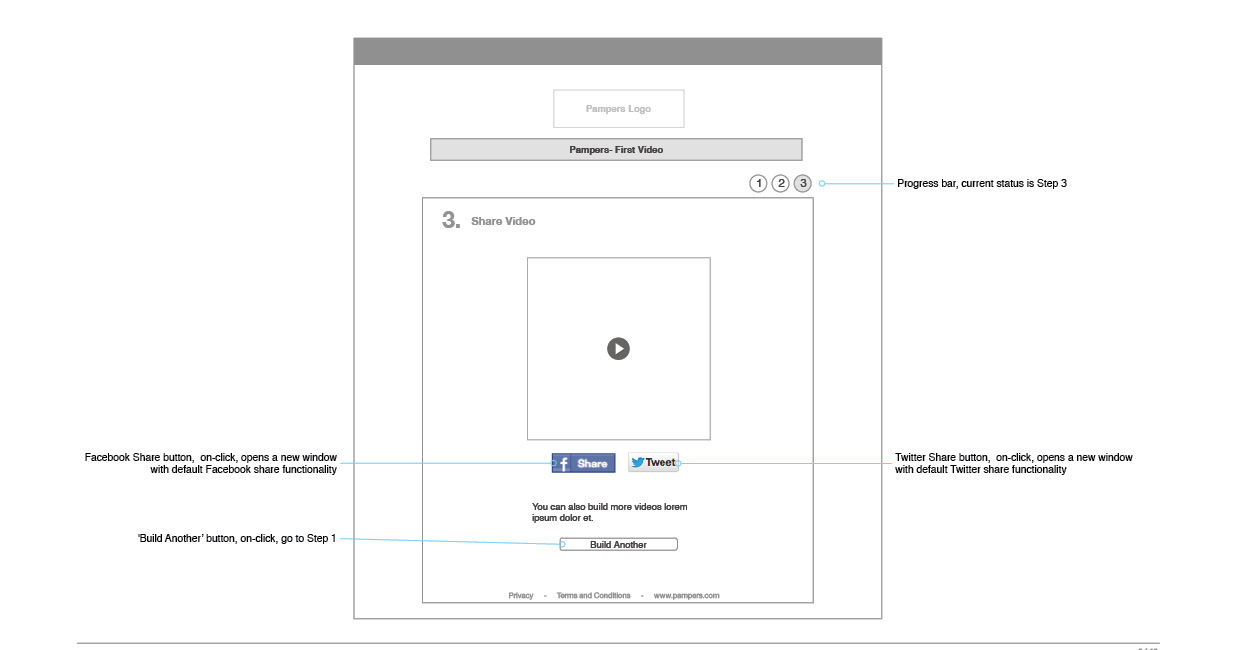Click the Twitter Tweet button

(x=653, y=462)
